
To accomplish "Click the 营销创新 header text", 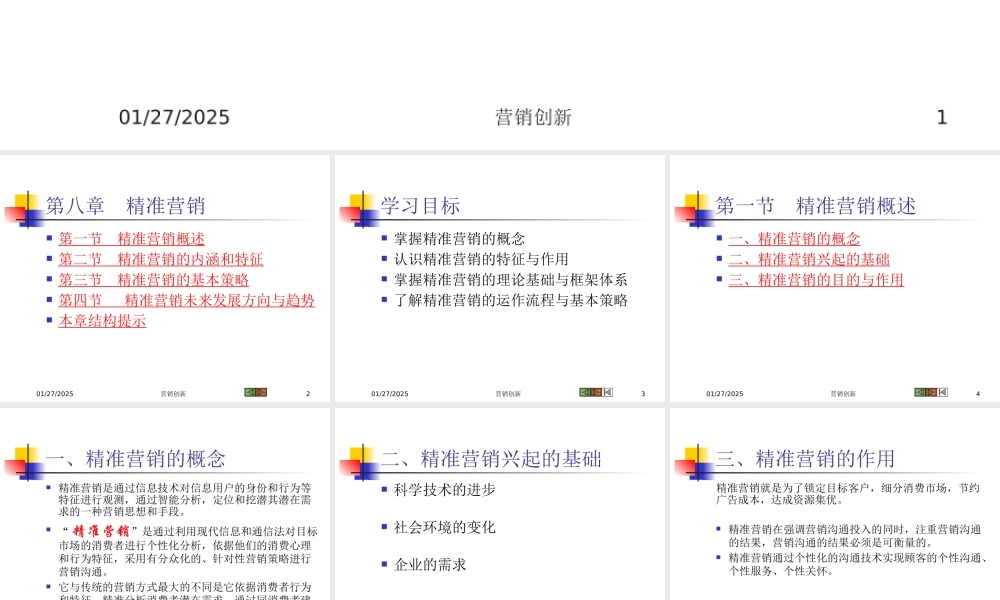I will click(x=531, y=117).
